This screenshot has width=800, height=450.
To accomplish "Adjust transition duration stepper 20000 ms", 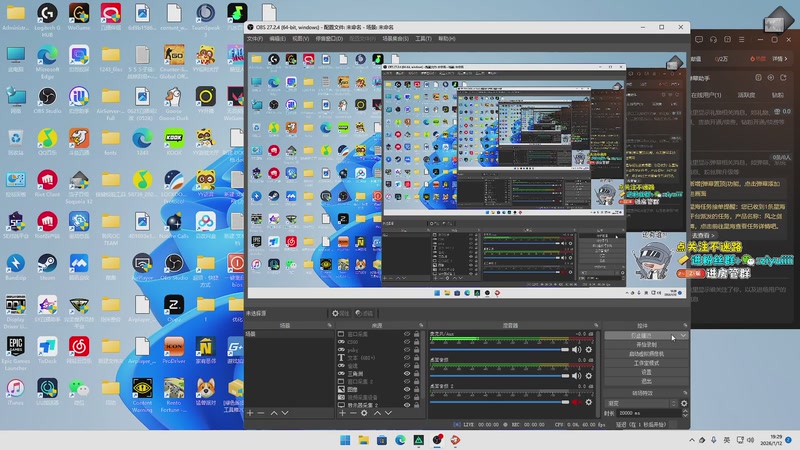I will pos(683,412).
